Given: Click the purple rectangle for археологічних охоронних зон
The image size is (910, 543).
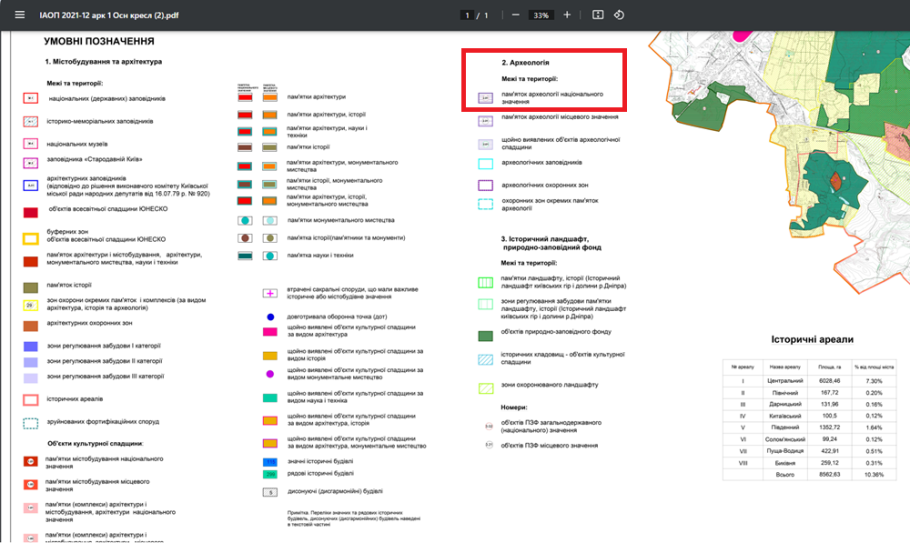Looking at the screenshot, I should 485,185.
